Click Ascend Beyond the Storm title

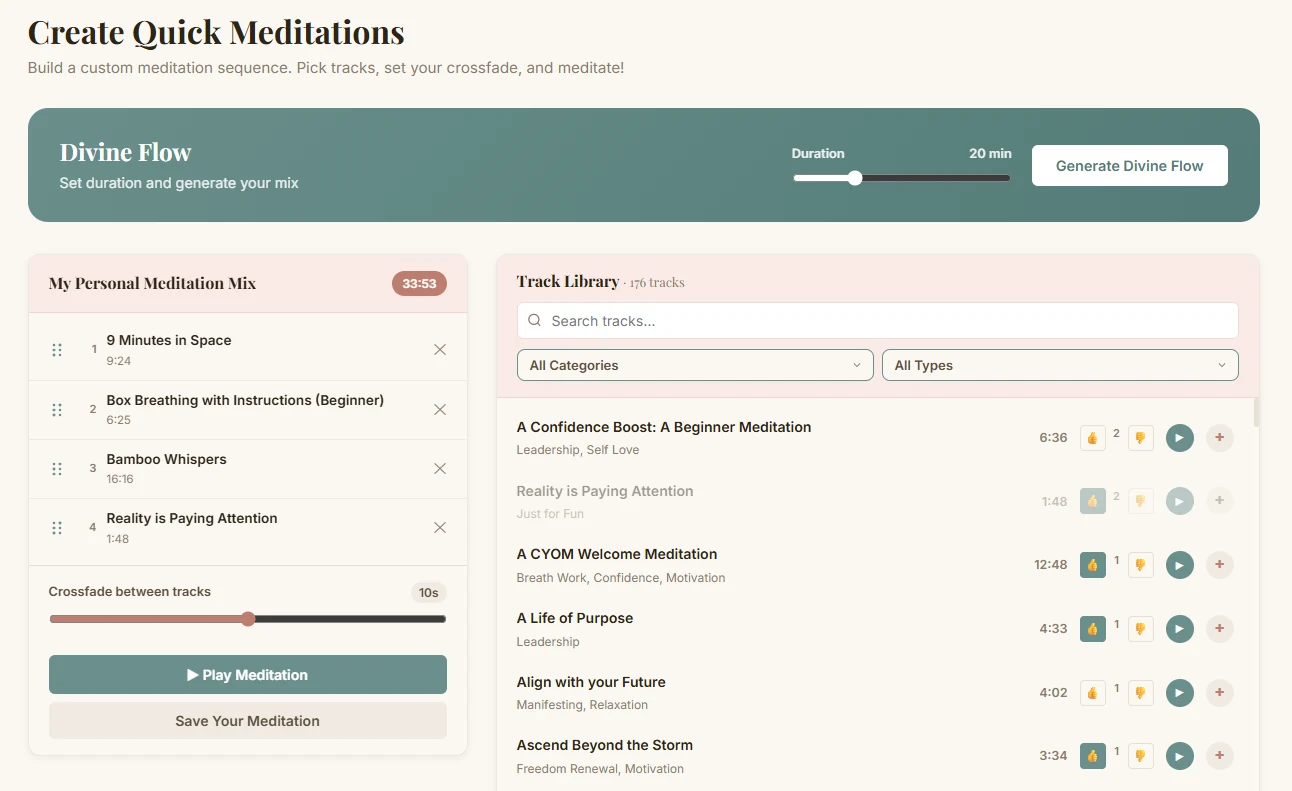605,745
